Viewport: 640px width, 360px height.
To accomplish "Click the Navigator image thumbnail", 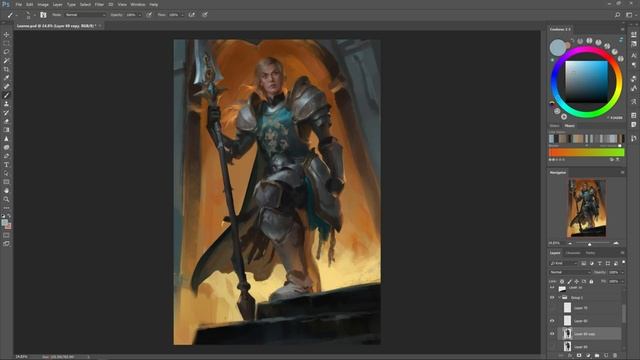I will (x=587, y=208).
